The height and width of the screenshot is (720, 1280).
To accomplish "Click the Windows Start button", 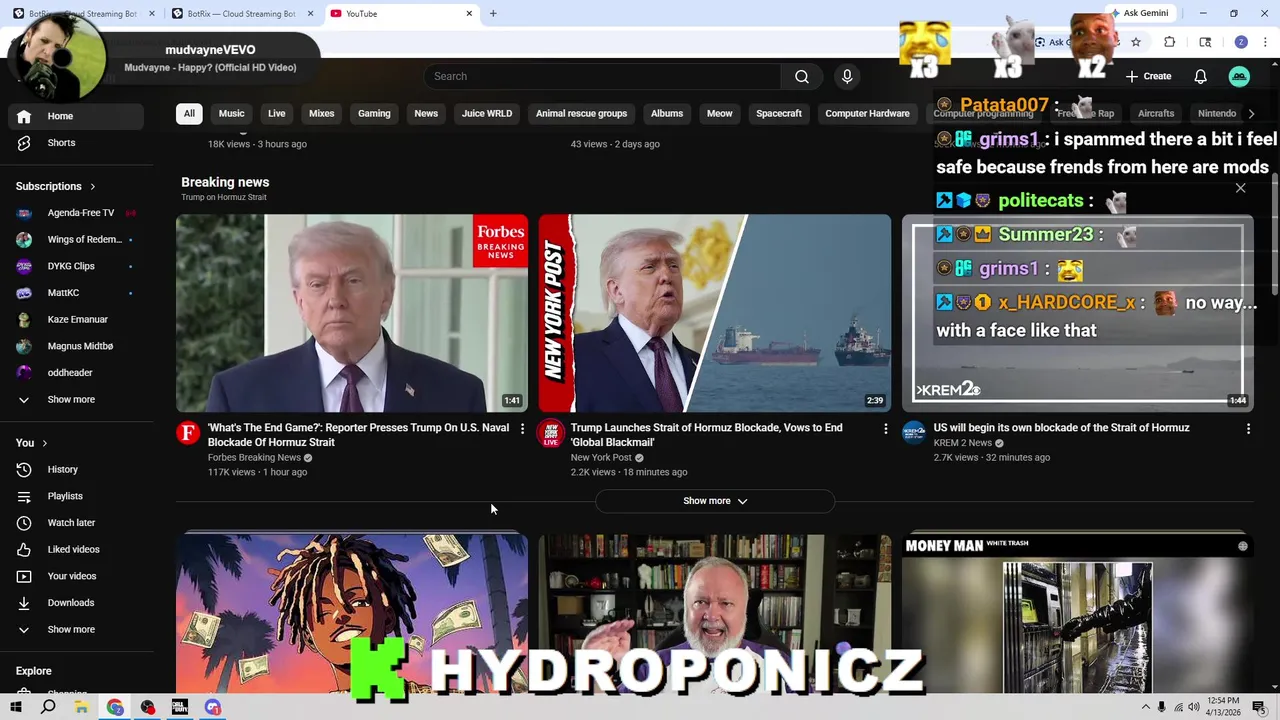I will coord(15,707).
